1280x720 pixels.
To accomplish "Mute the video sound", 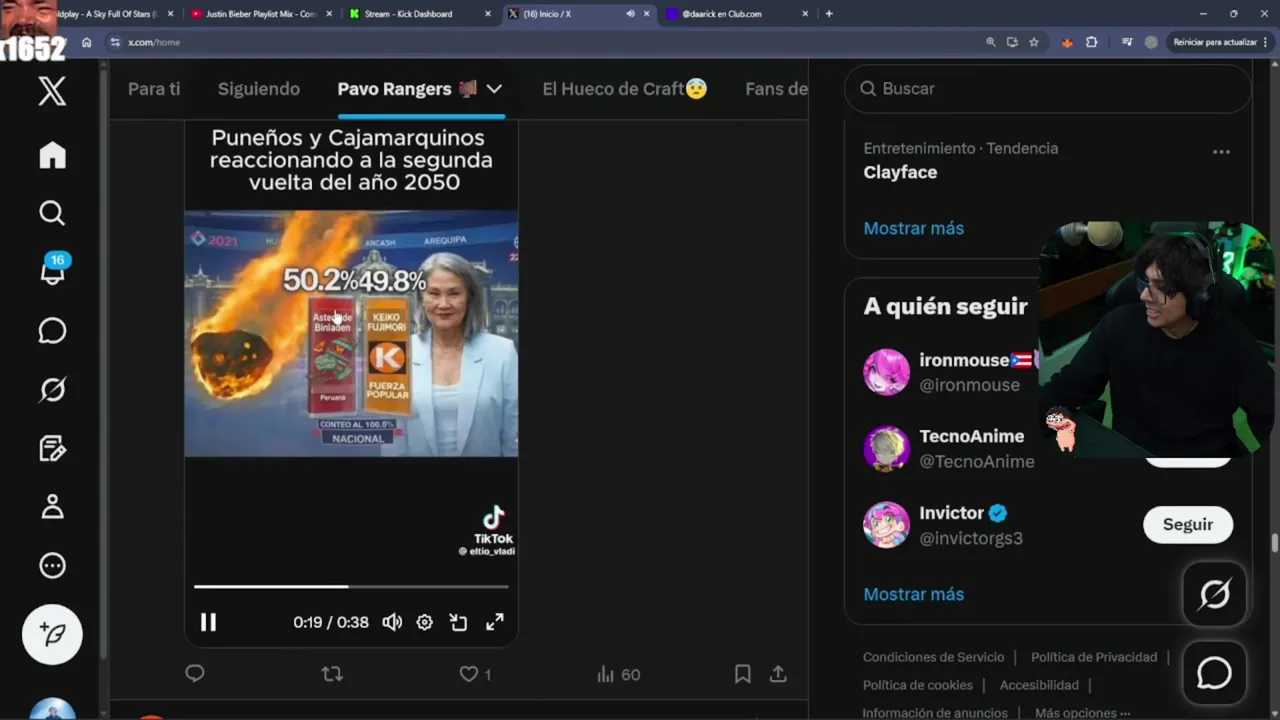I will click(x=392, y=622).
